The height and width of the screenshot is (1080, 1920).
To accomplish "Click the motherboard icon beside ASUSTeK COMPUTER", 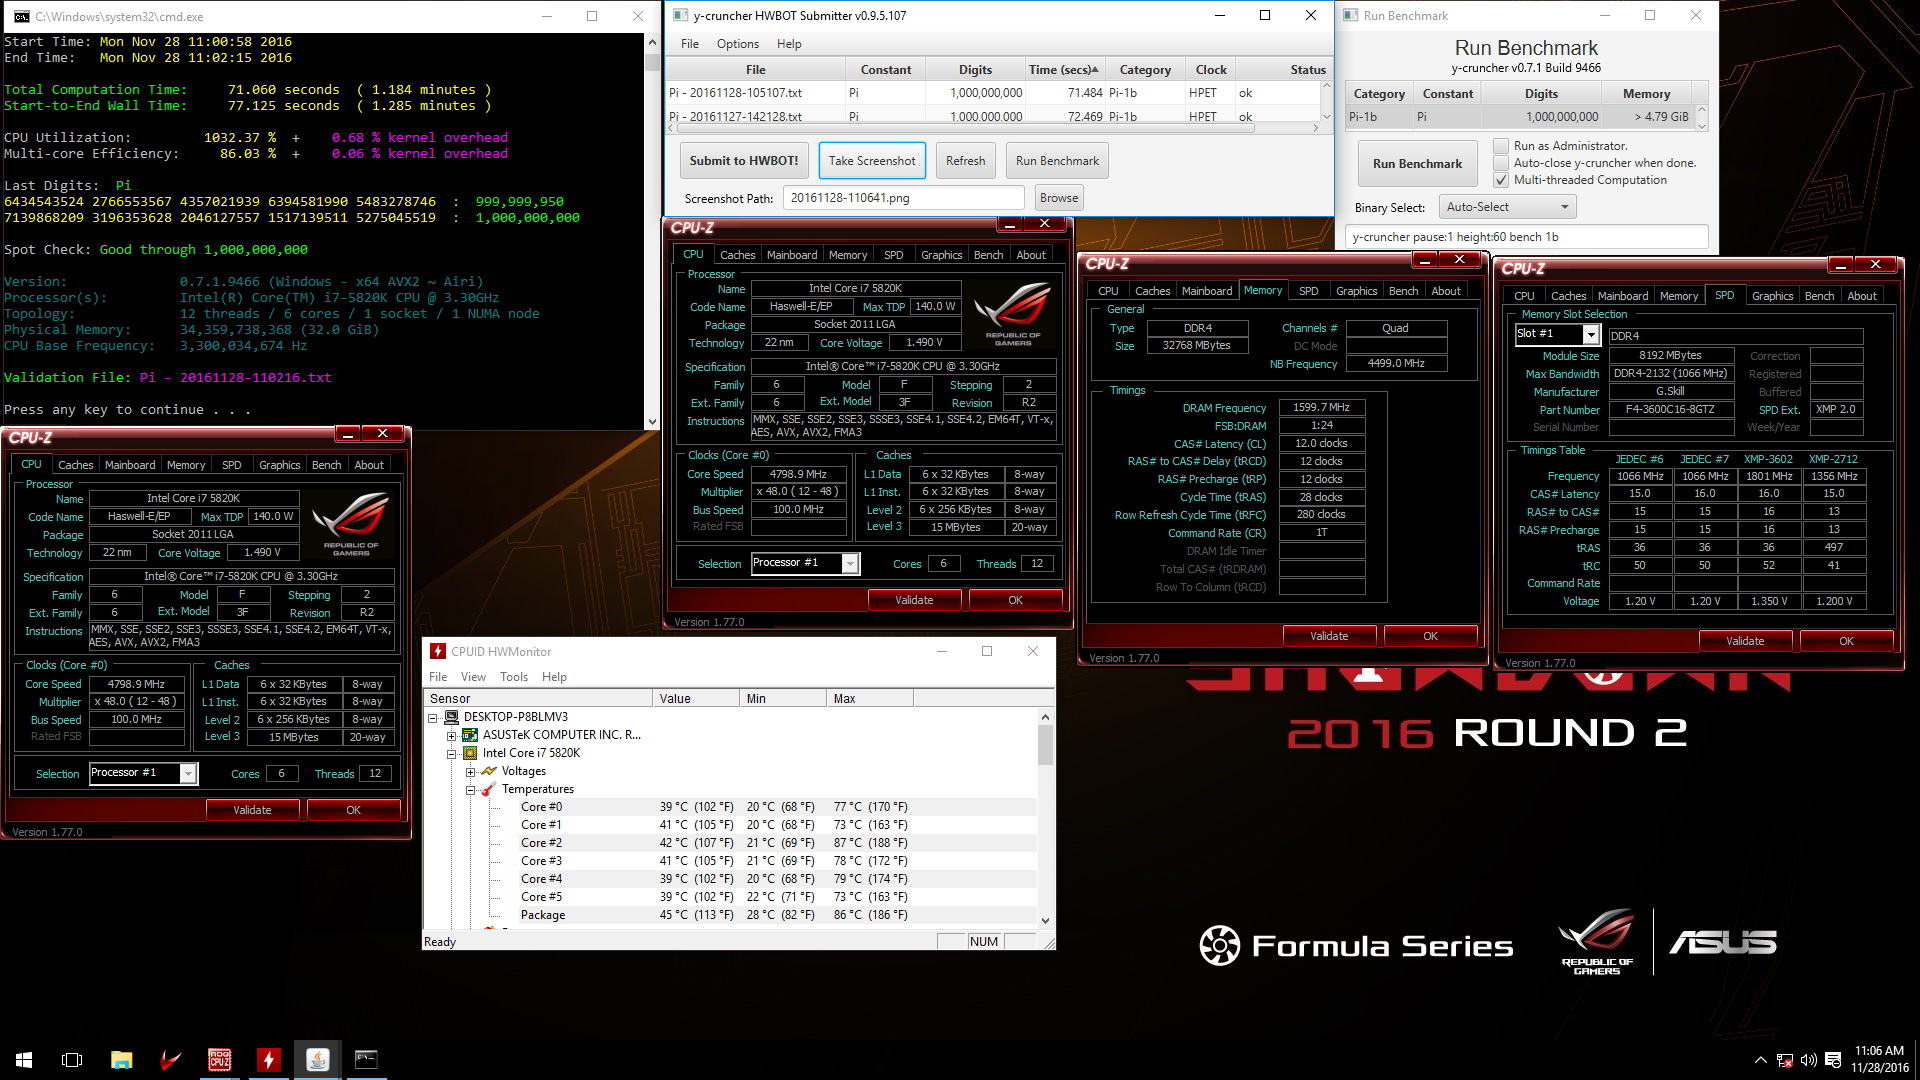I will [470, 735].
